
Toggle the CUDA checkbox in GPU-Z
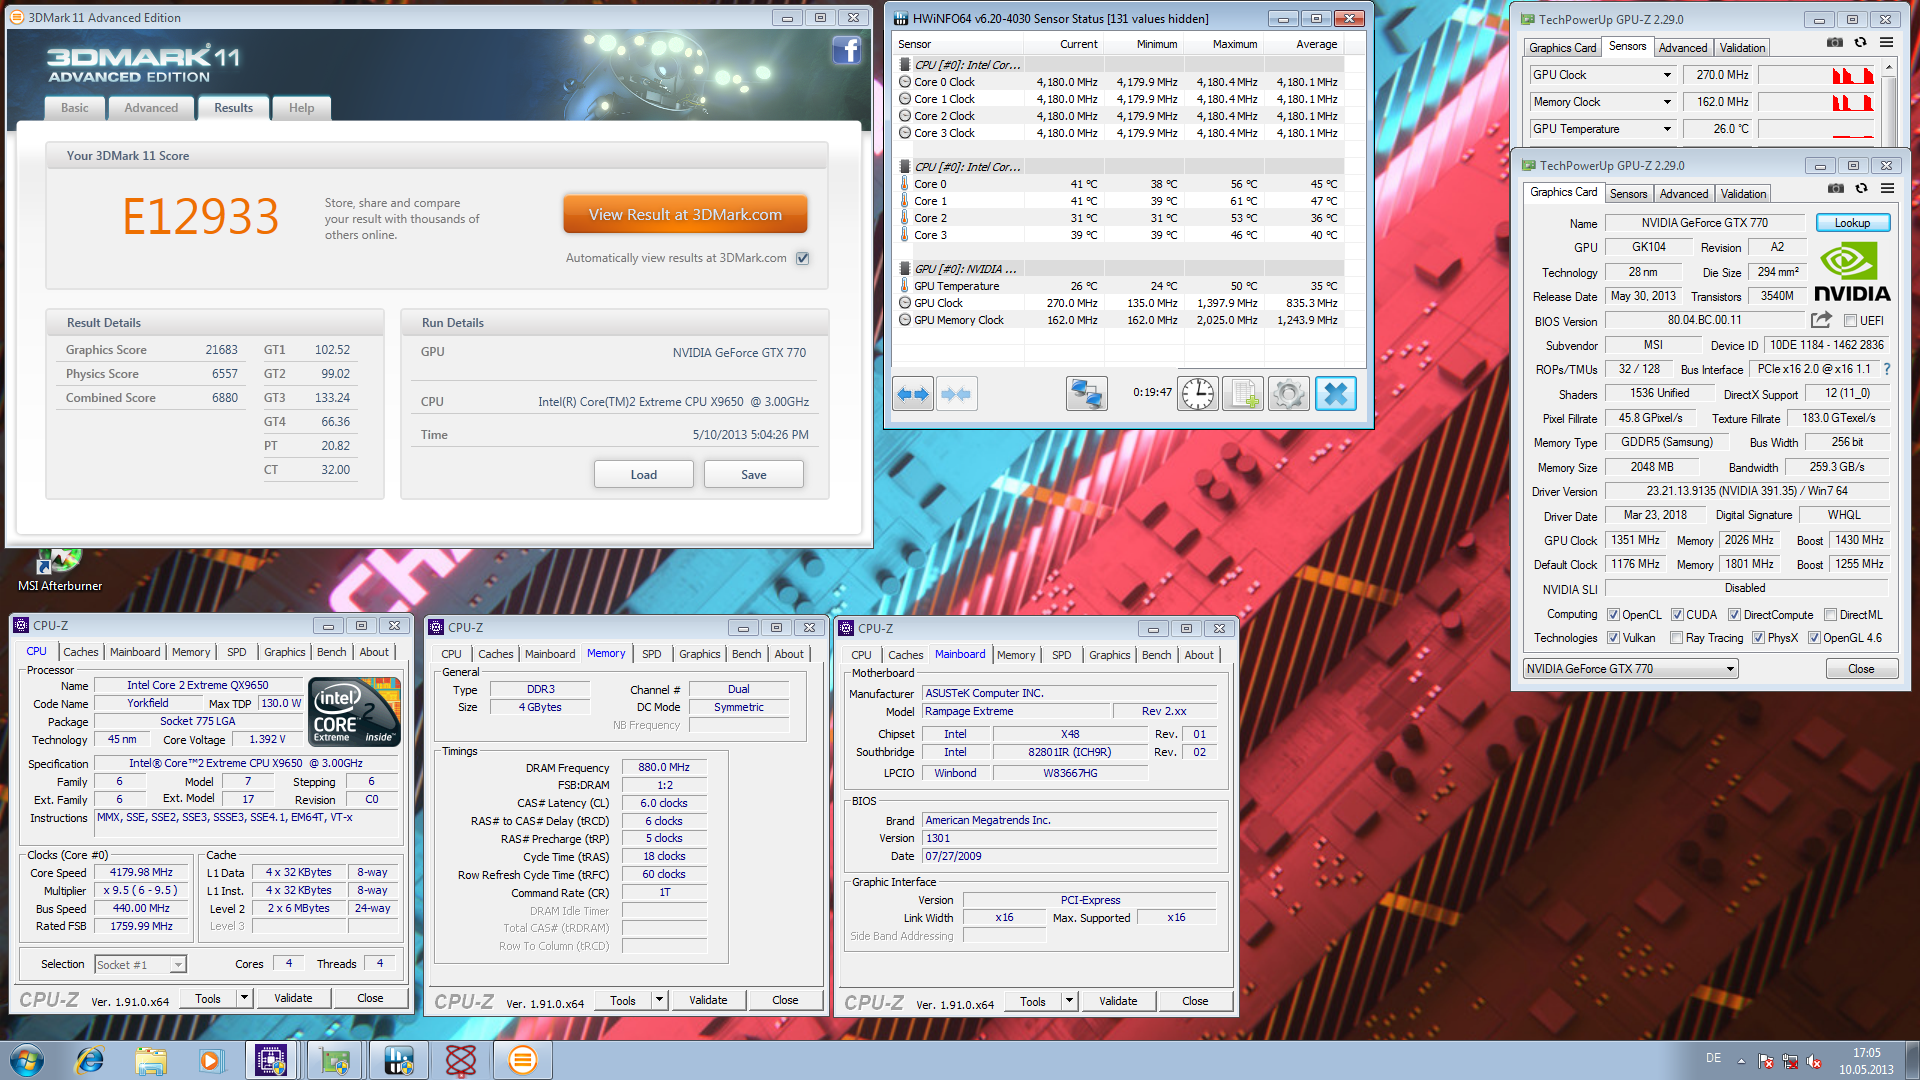click(x=1677, y=615)
